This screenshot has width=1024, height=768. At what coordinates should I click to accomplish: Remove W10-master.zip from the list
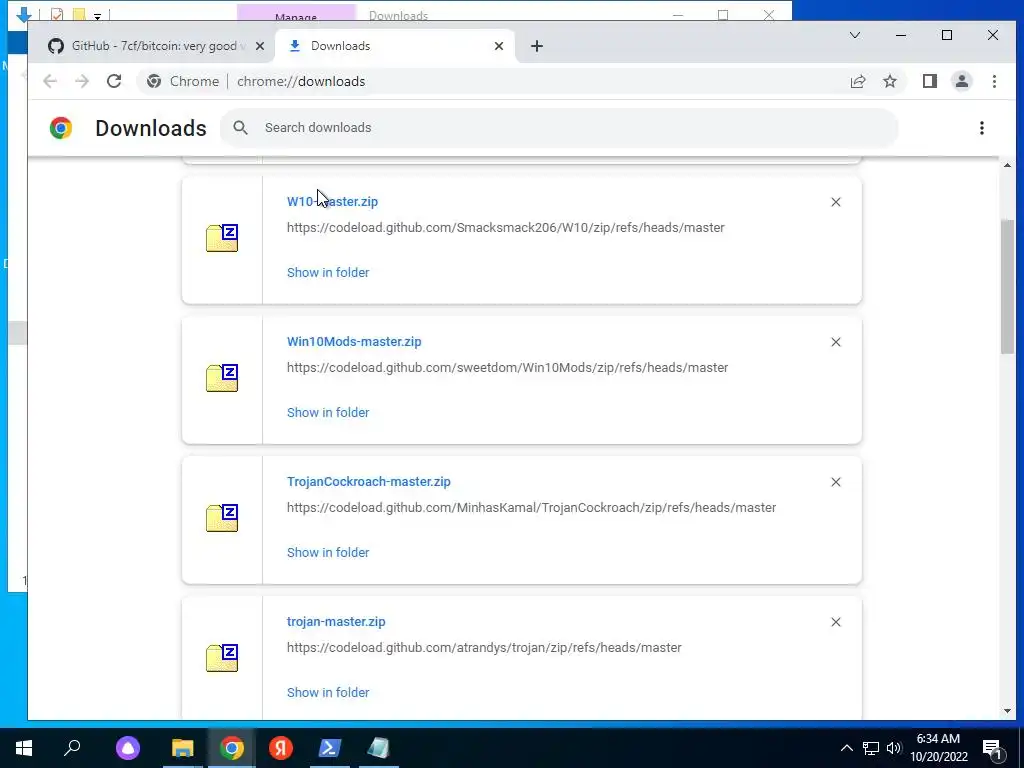pos(836,202)
